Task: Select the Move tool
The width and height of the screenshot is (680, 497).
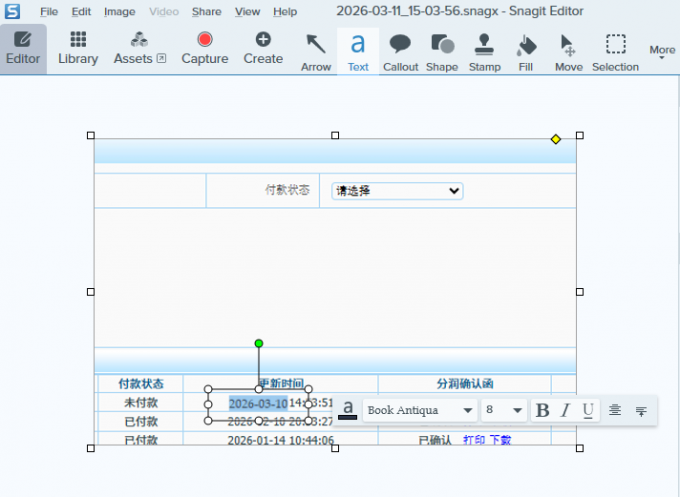Action: pos(569,52)
